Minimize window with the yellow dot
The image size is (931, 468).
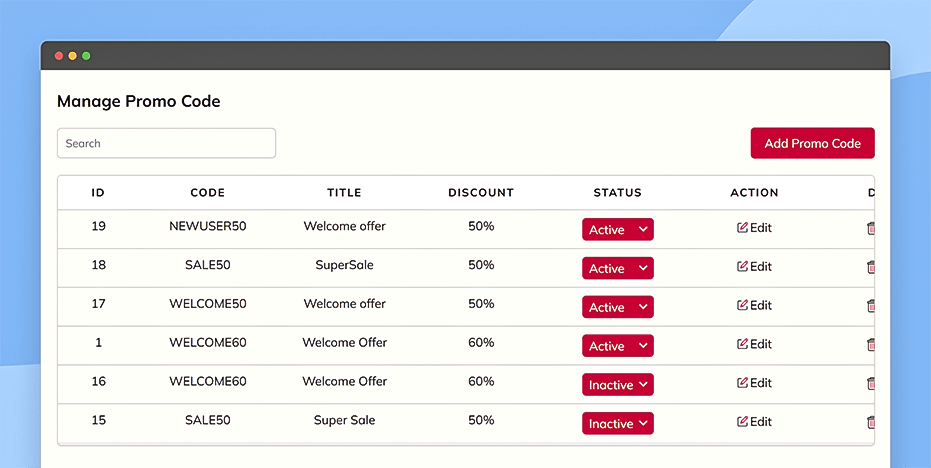tap(72, 56)
